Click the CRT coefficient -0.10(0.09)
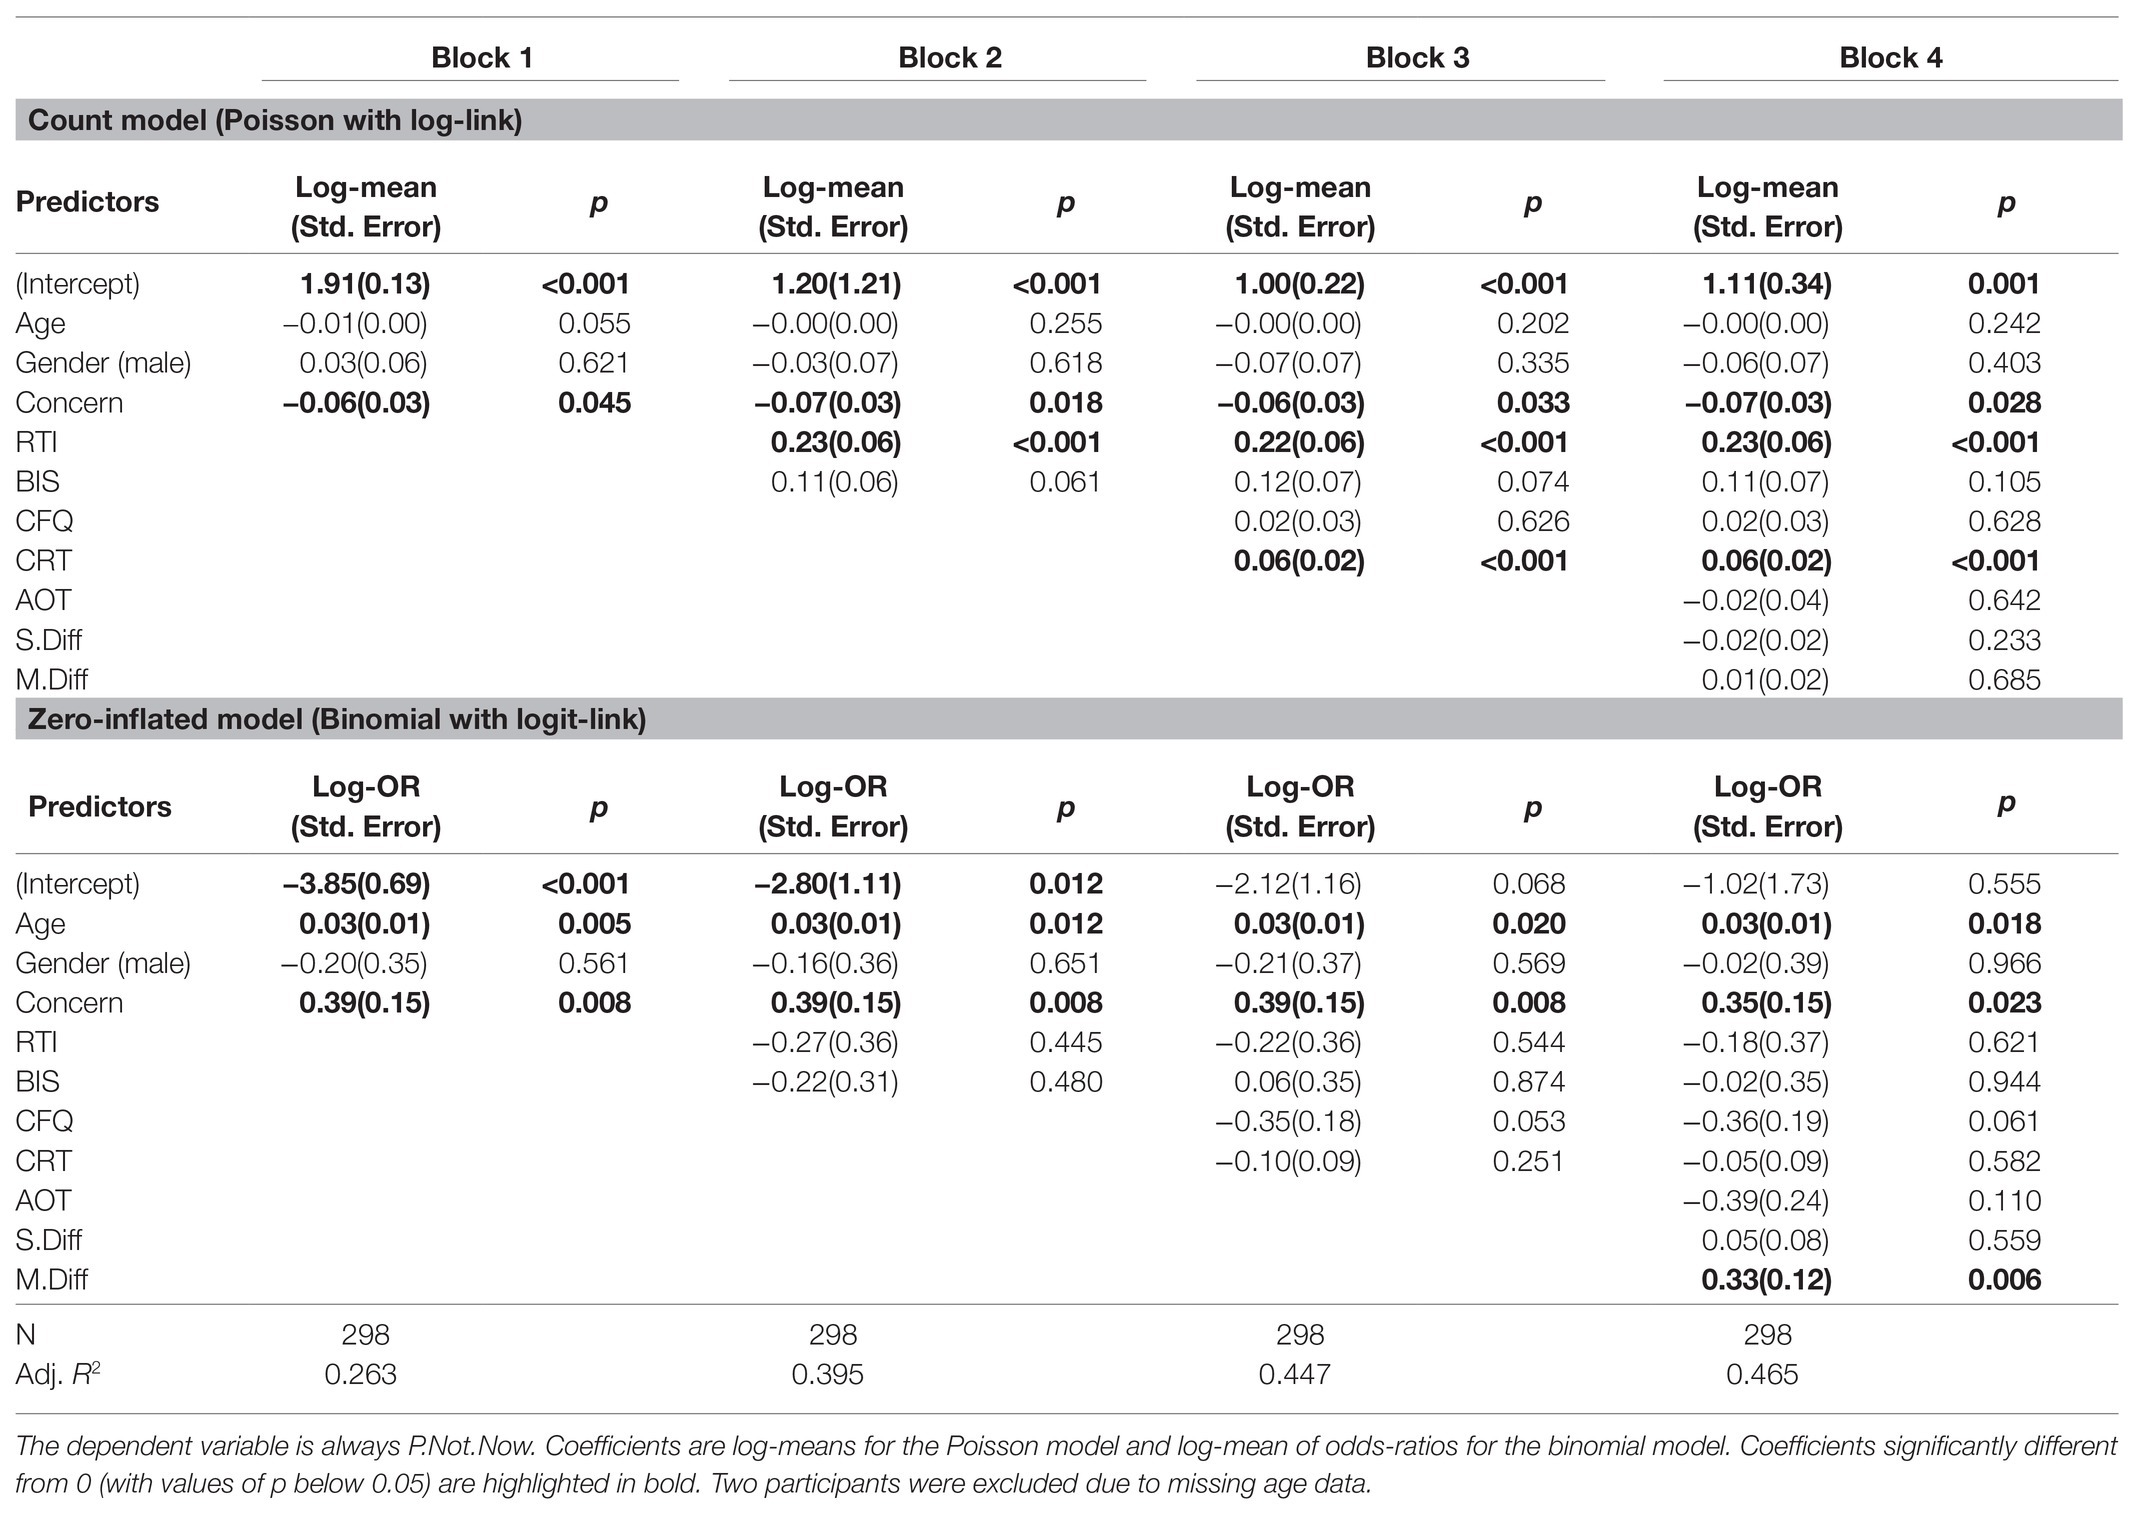The image size is (2141, 1514). tap(1288, 1161)
